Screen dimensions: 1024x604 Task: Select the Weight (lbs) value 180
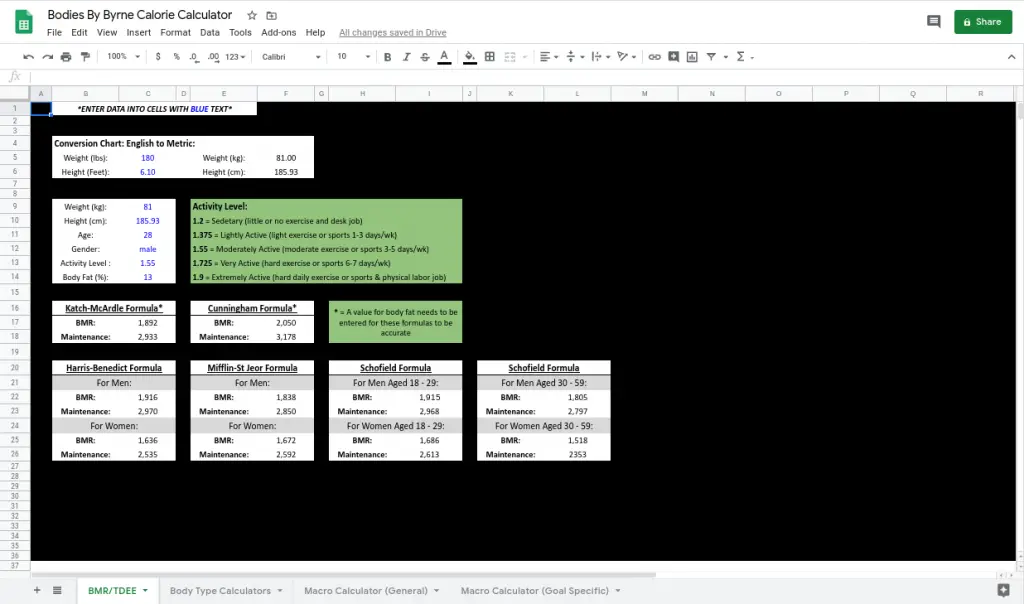tap(148, 158)
